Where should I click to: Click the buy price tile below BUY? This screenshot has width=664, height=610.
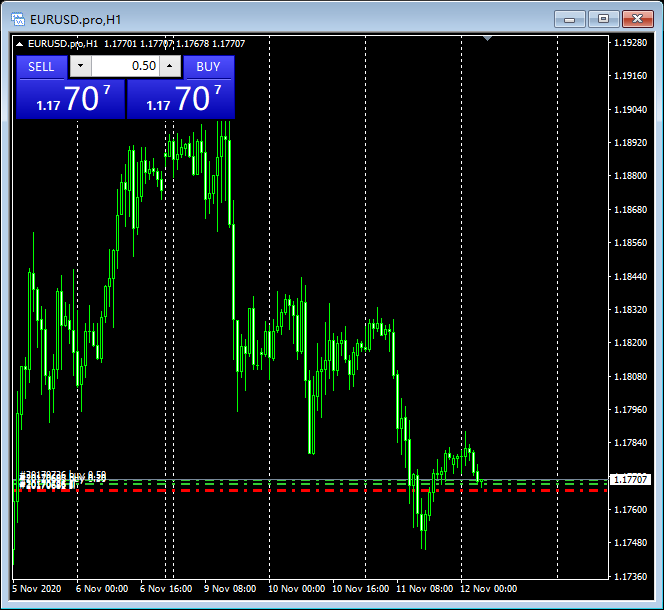coord(181,100)
